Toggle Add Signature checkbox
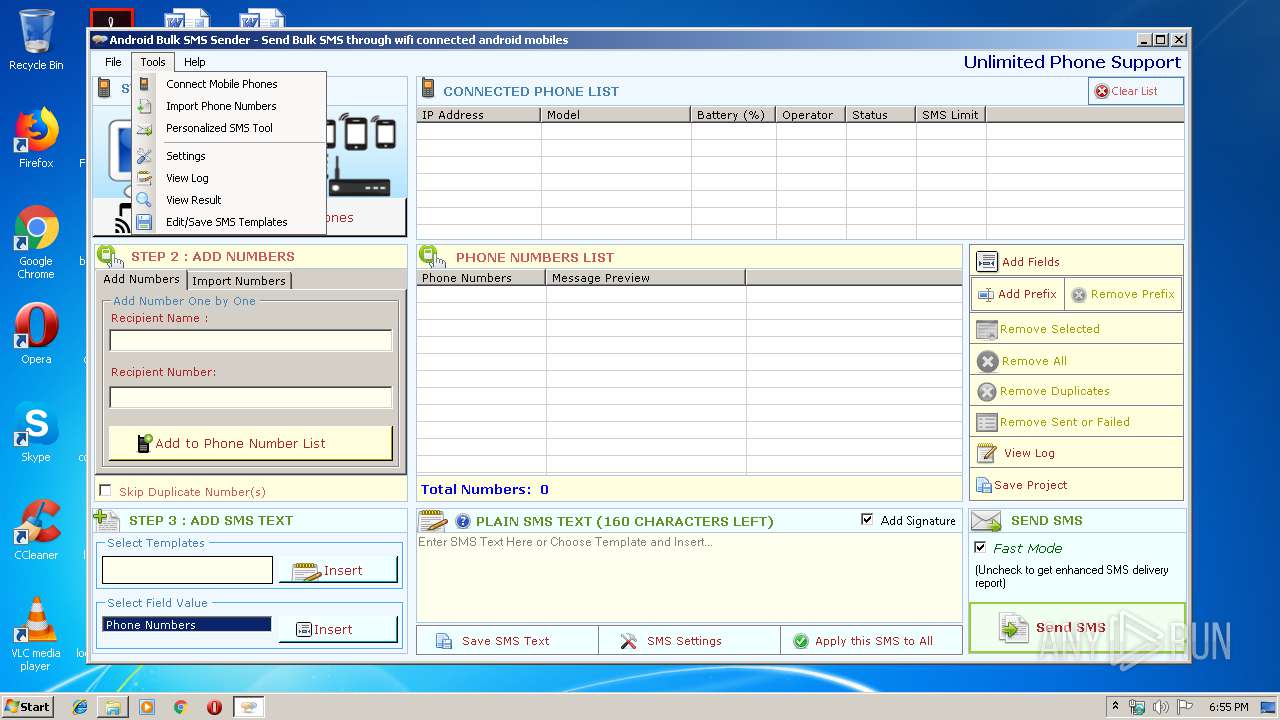 (x=867, y=520)
